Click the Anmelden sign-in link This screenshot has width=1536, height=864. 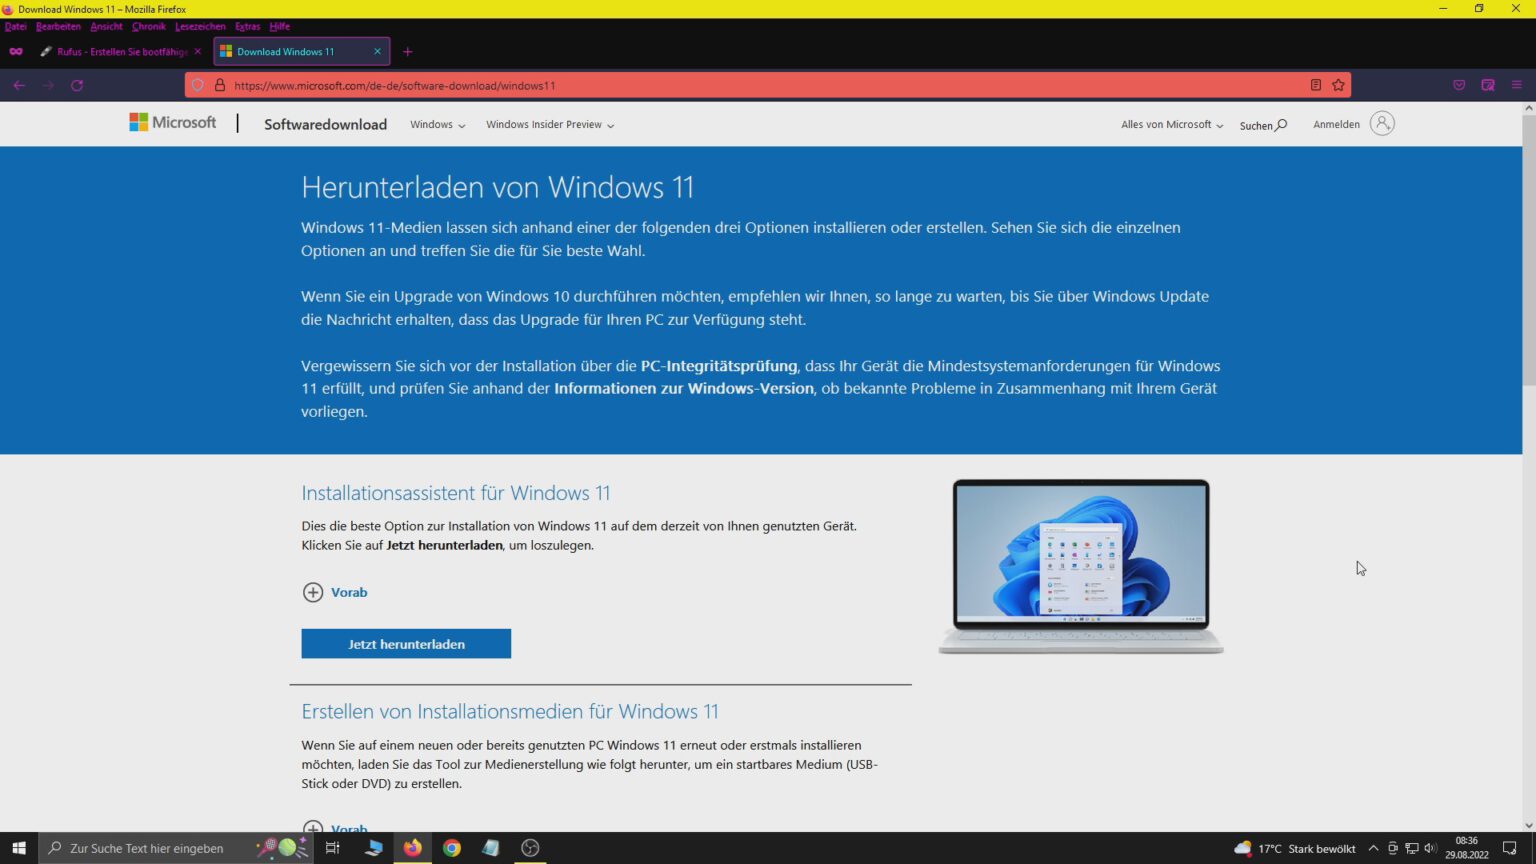[1336, 125]
